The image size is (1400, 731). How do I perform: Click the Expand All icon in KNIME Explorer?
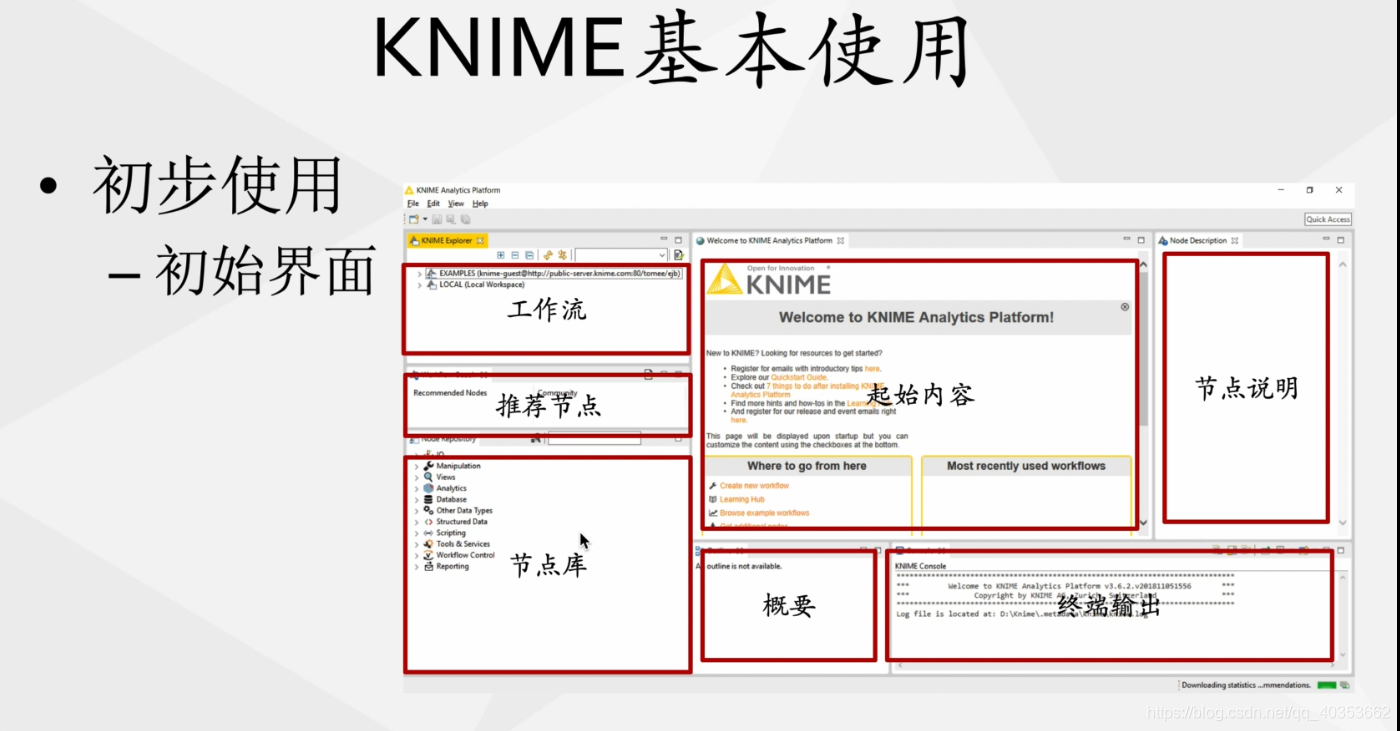[x=501, y=255]
